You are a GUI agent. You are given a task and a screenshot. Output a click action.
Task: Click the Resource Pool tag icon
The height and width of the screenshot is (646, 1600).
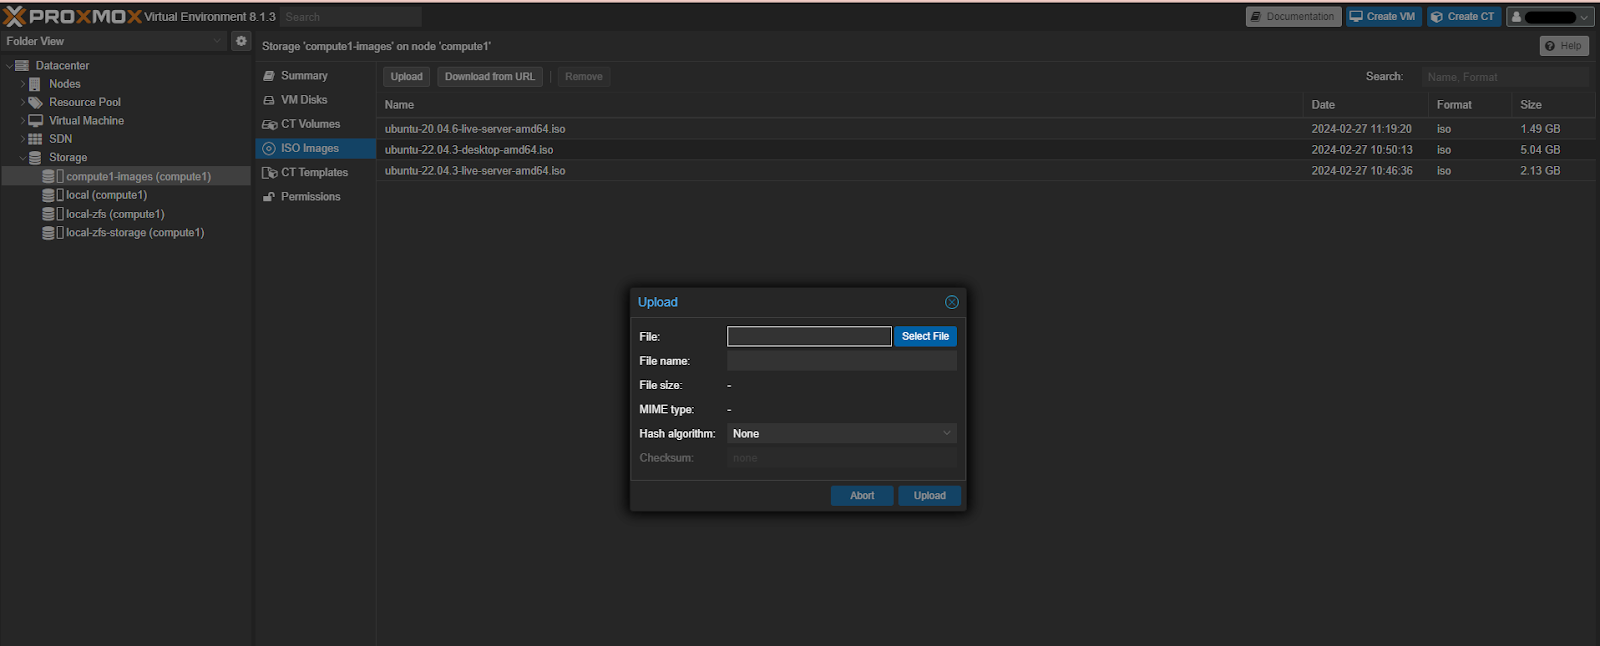(36, 102)
